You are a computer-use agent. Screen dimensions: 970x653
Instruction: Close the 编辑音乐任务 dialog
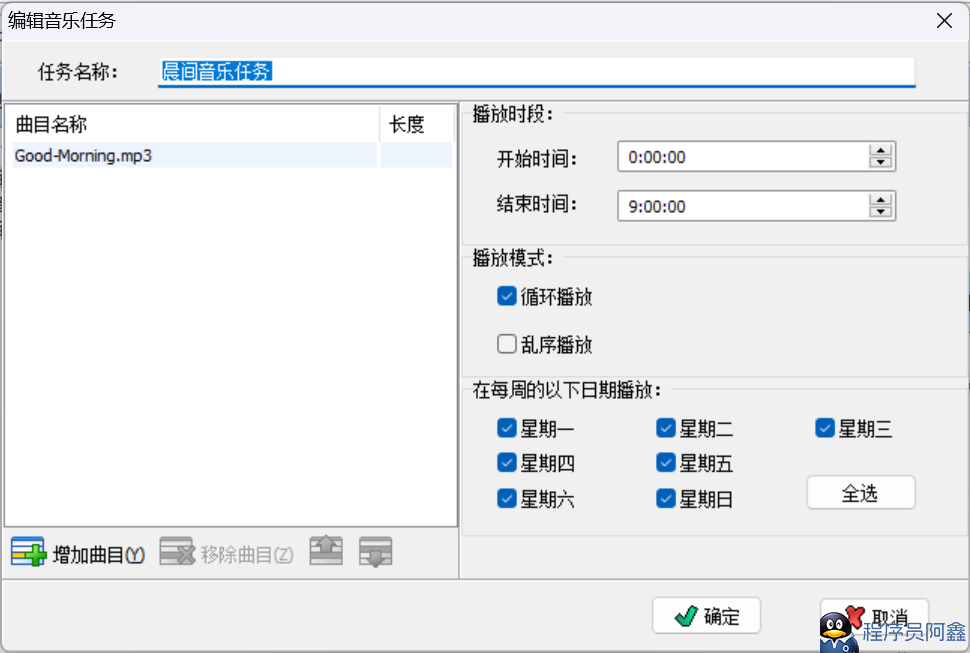(x=944, y=20)
